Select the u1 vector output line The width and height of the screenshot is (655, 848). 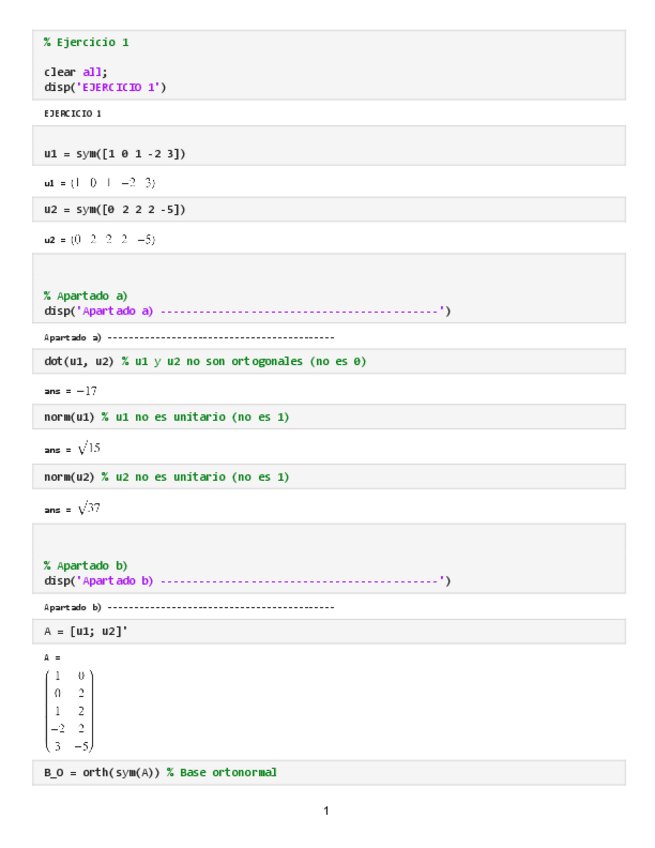(100, 182)
